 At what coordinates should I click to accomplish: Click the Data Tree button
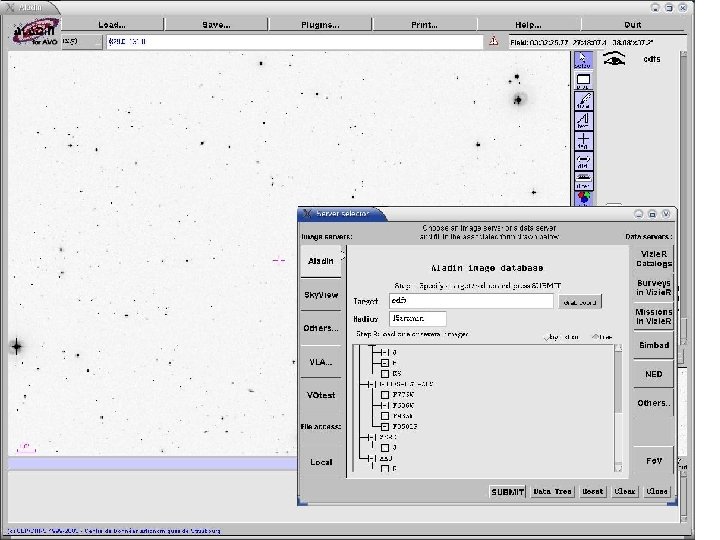point(552,491)
